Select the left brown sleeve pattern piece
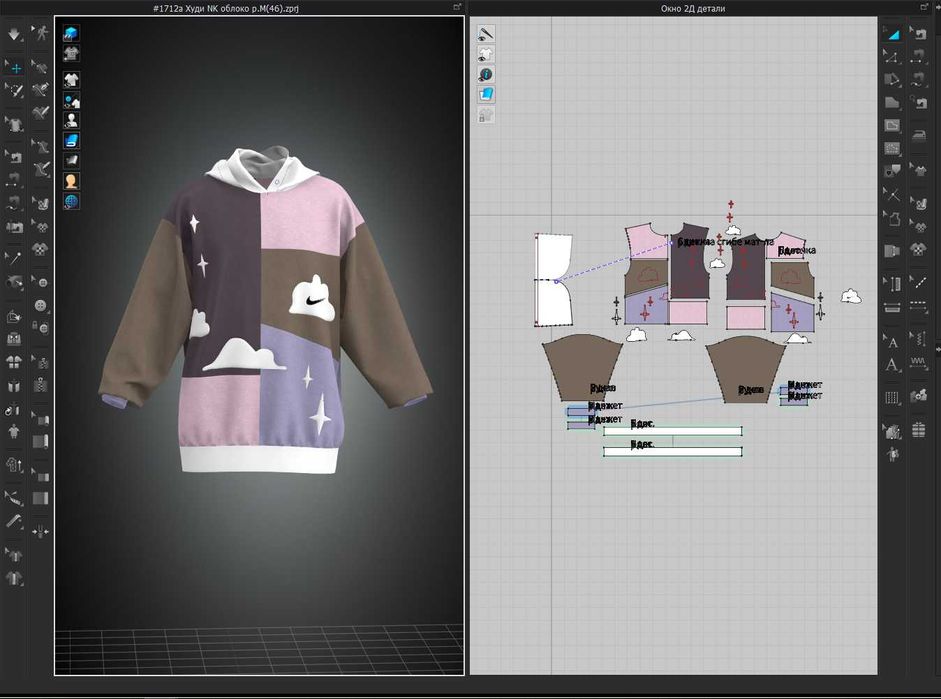This screenshot has width=941, height=699. 581,367
